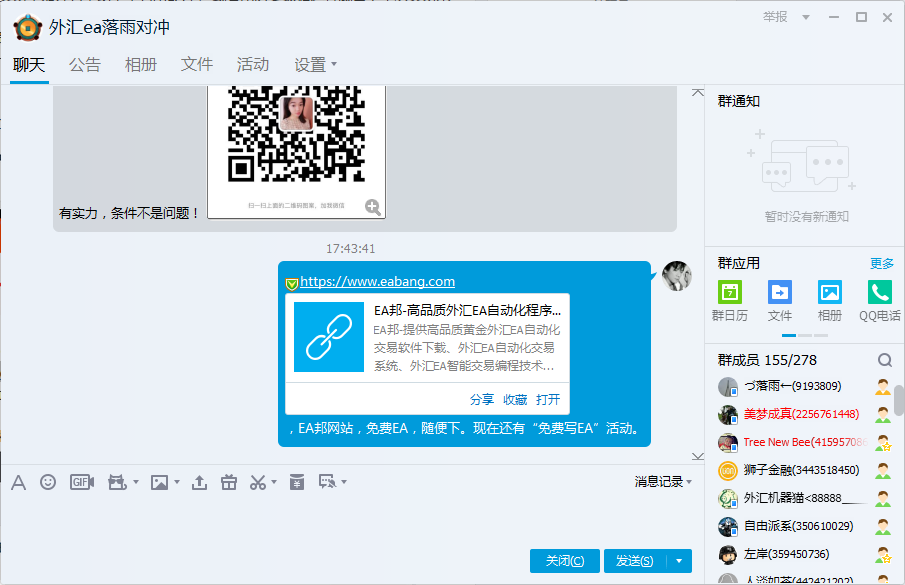Screen dimensions: 905x585
Task: Click the EA邦 link card title
Action: (467, 310)
